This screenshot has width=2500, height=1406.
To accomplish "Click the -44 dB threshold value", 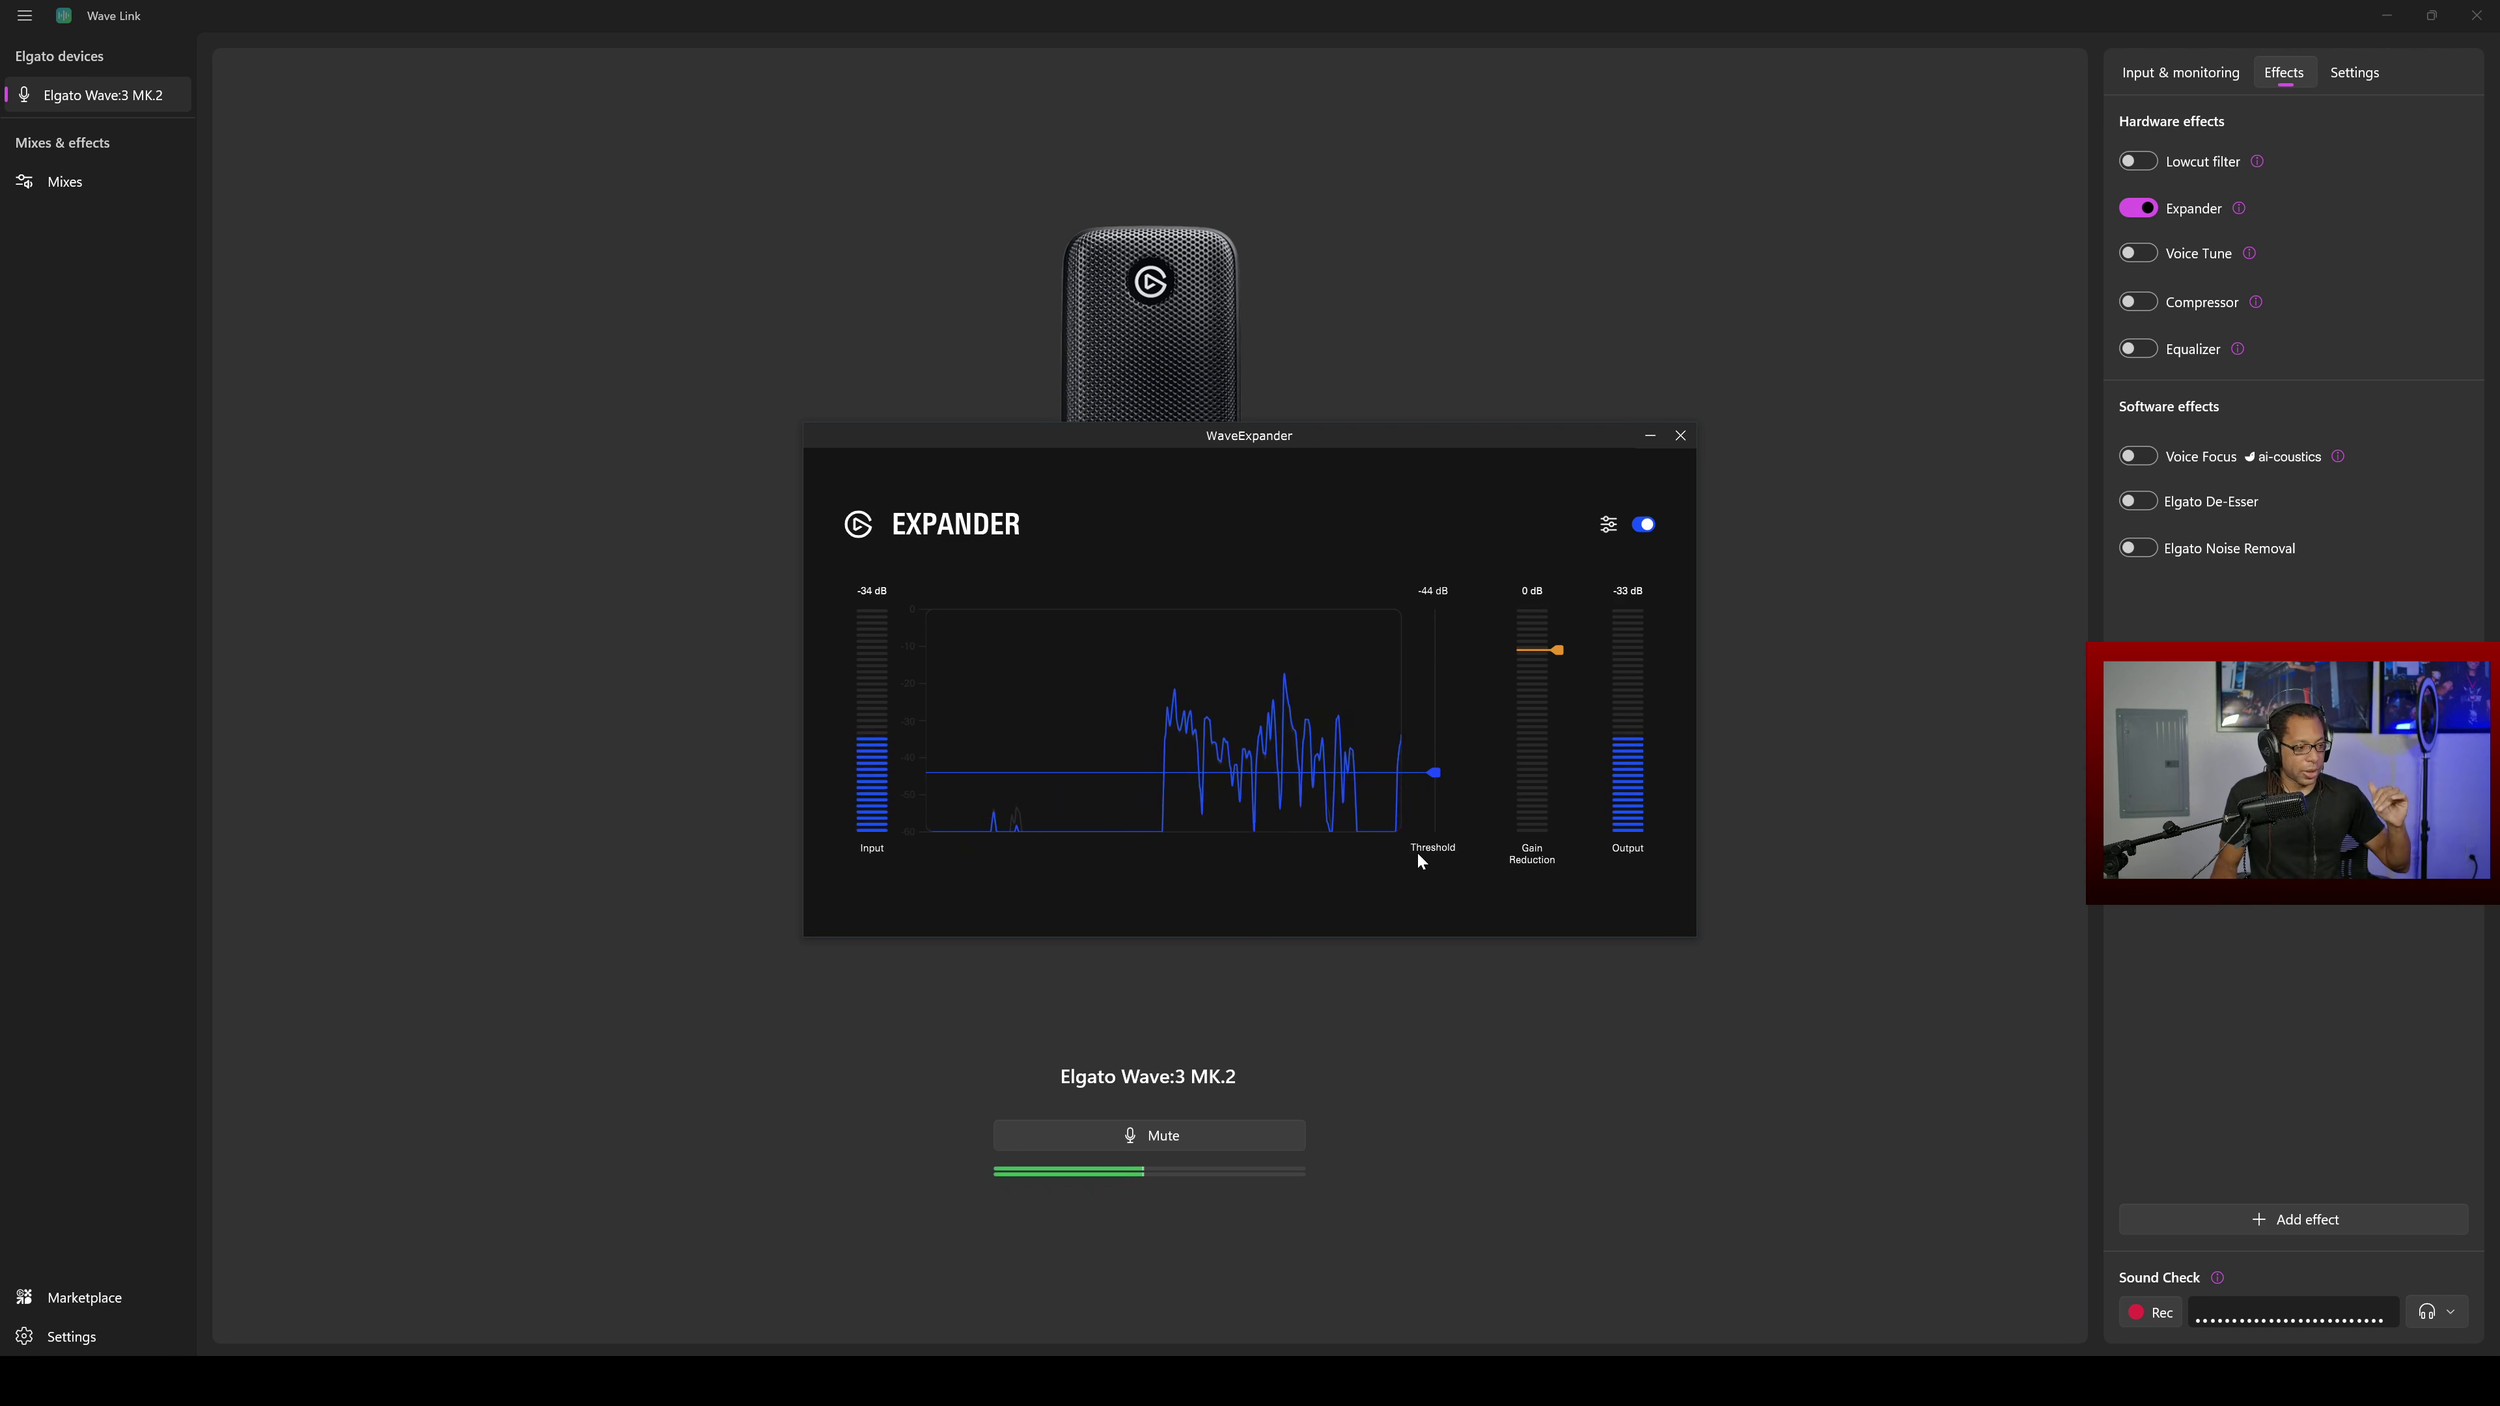I will click(1432, 591).
